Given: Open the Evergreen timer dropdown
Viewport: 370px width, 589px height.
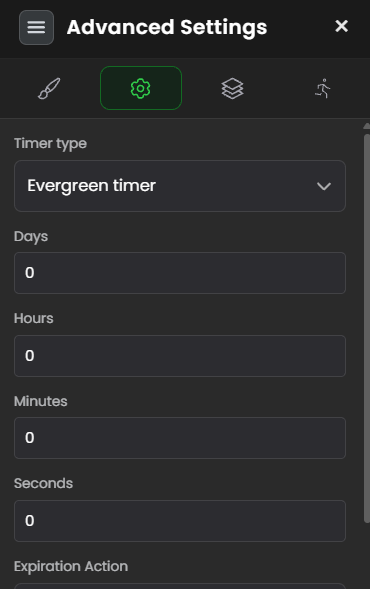Looking at the screenshot, I should pos(180,186).
